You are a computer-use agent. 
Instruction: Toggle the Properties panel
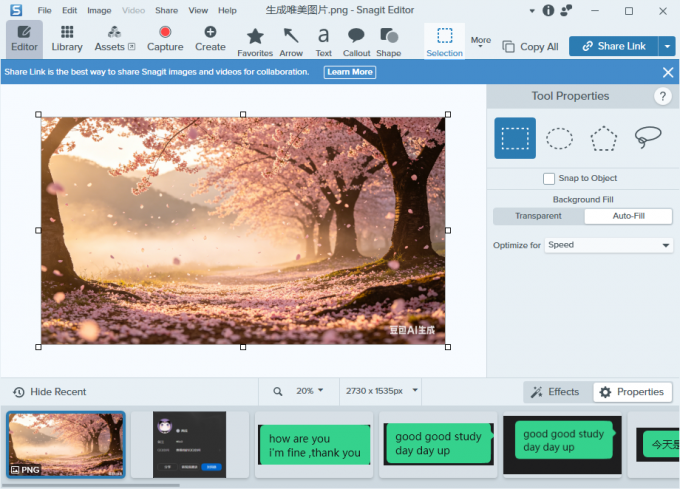click(x=632, y=392)
